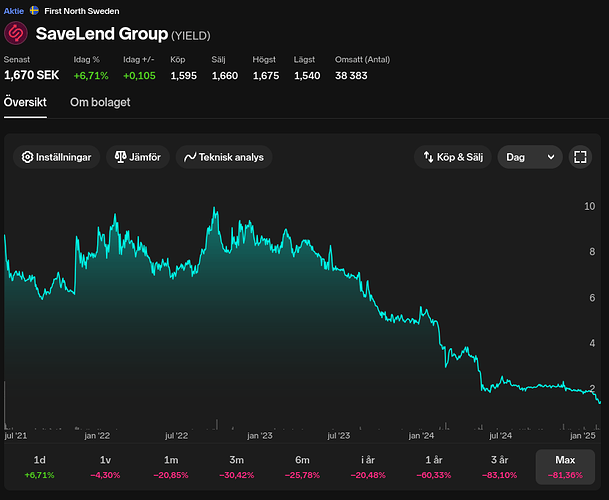Click the 10 price axis label
The width and height of the screenshot is (609, 500).
tap(590, 206)
